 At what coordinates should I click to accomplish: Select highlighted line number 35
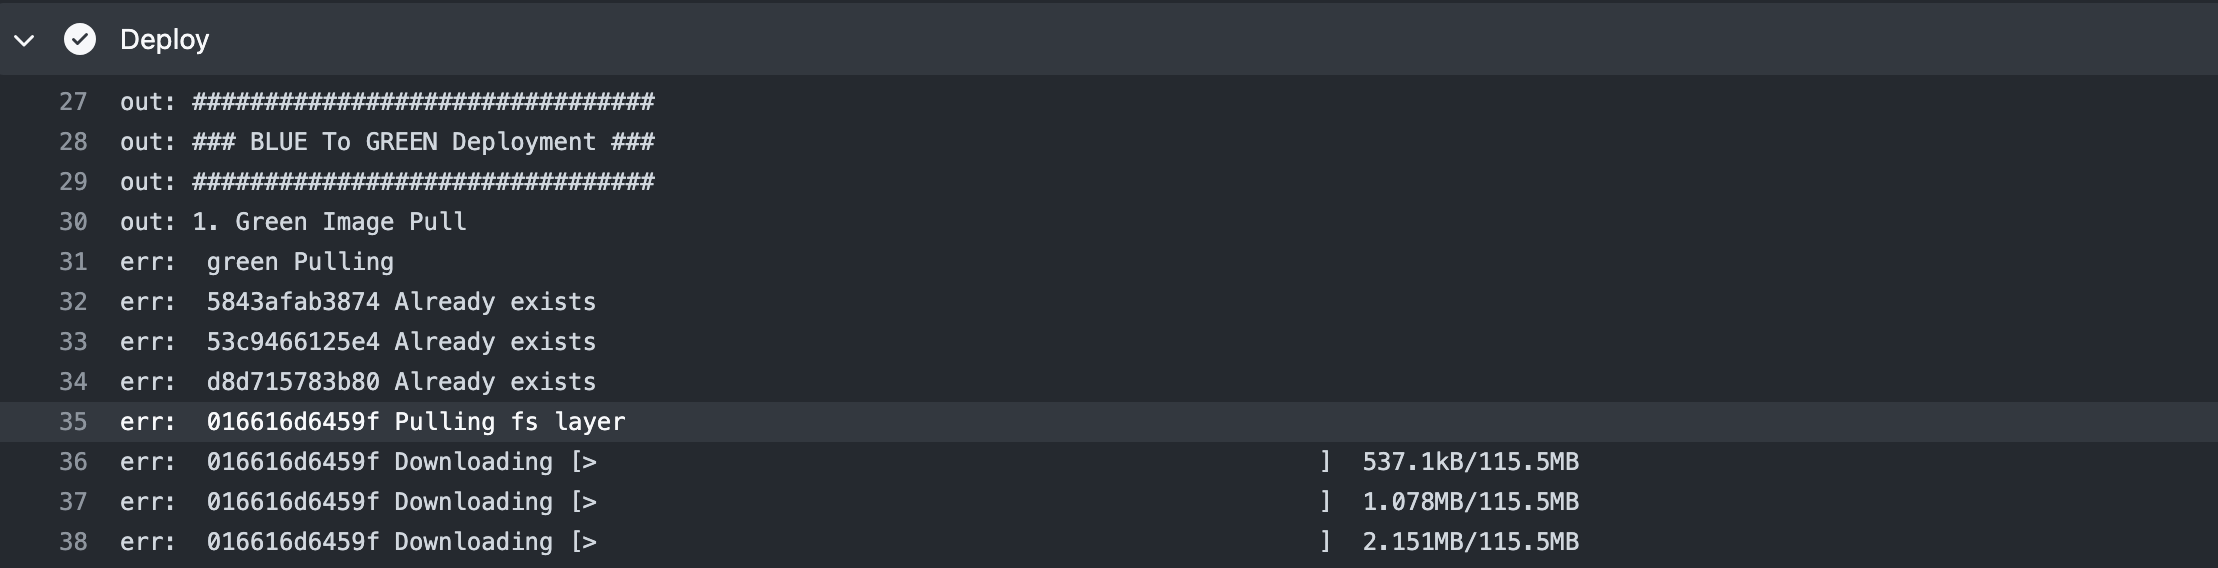coord(73,422)
